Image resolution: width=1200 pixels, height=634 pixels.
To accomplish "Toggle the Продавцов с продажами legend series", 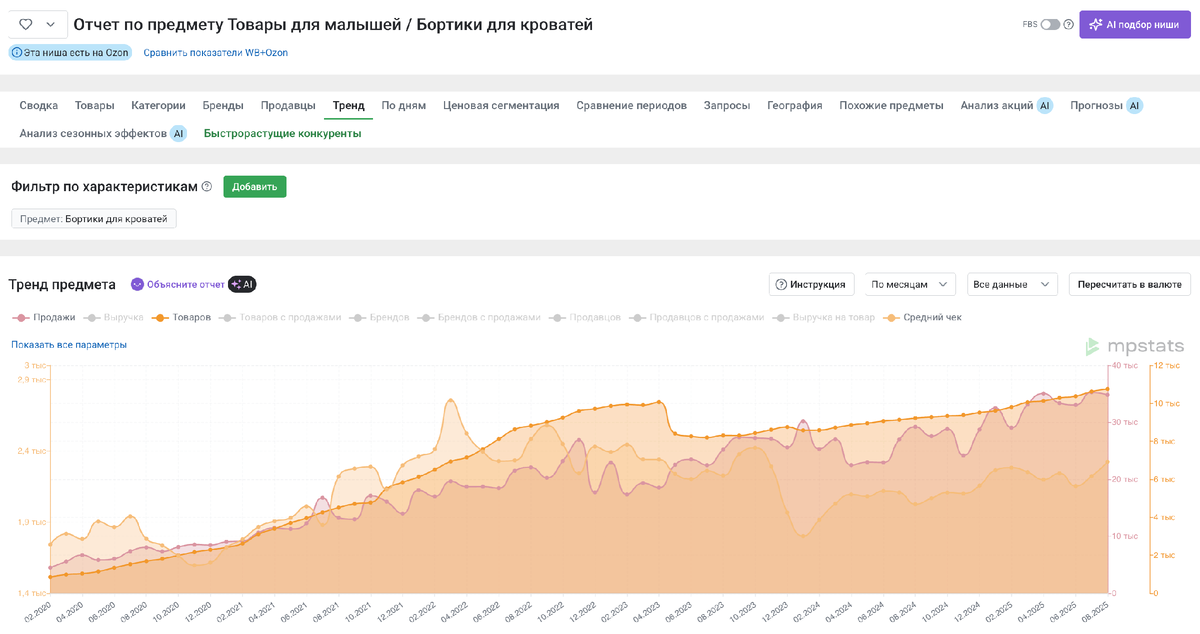I will [x=696, y=317].
